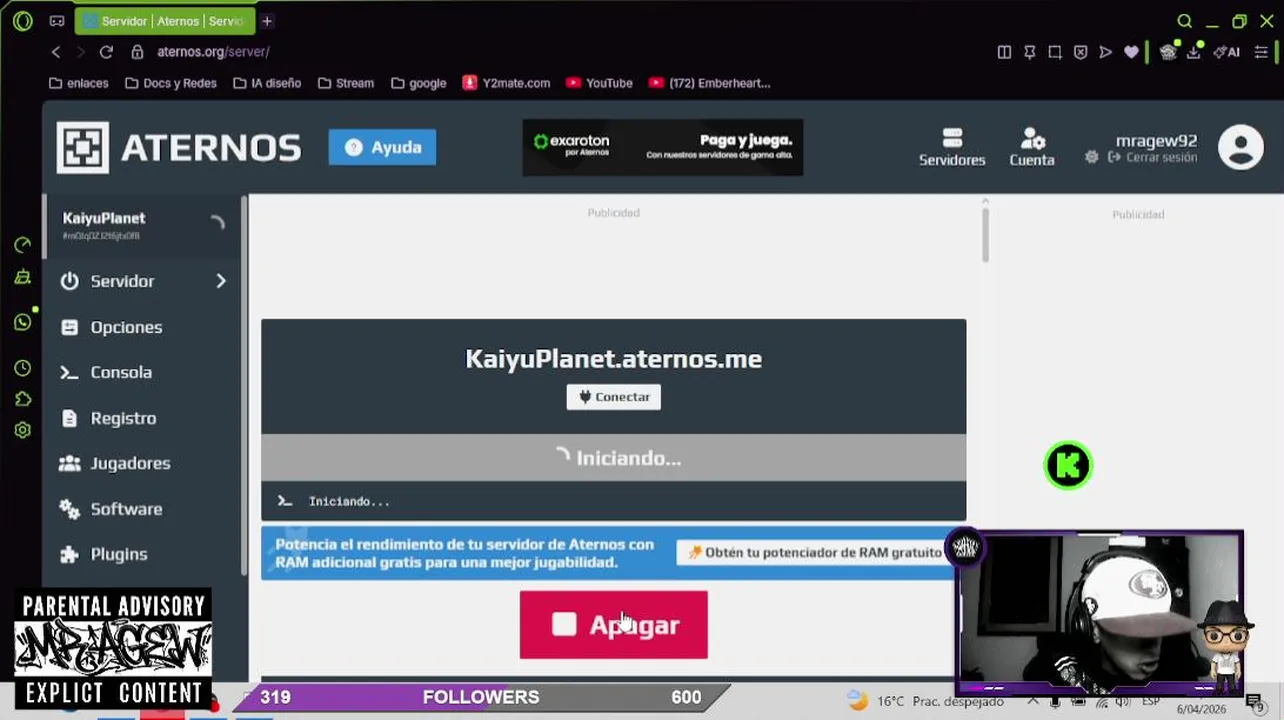Screen dimensions: 1284x720
Task: Open the downloads icon
Action: coord(1193,52)
